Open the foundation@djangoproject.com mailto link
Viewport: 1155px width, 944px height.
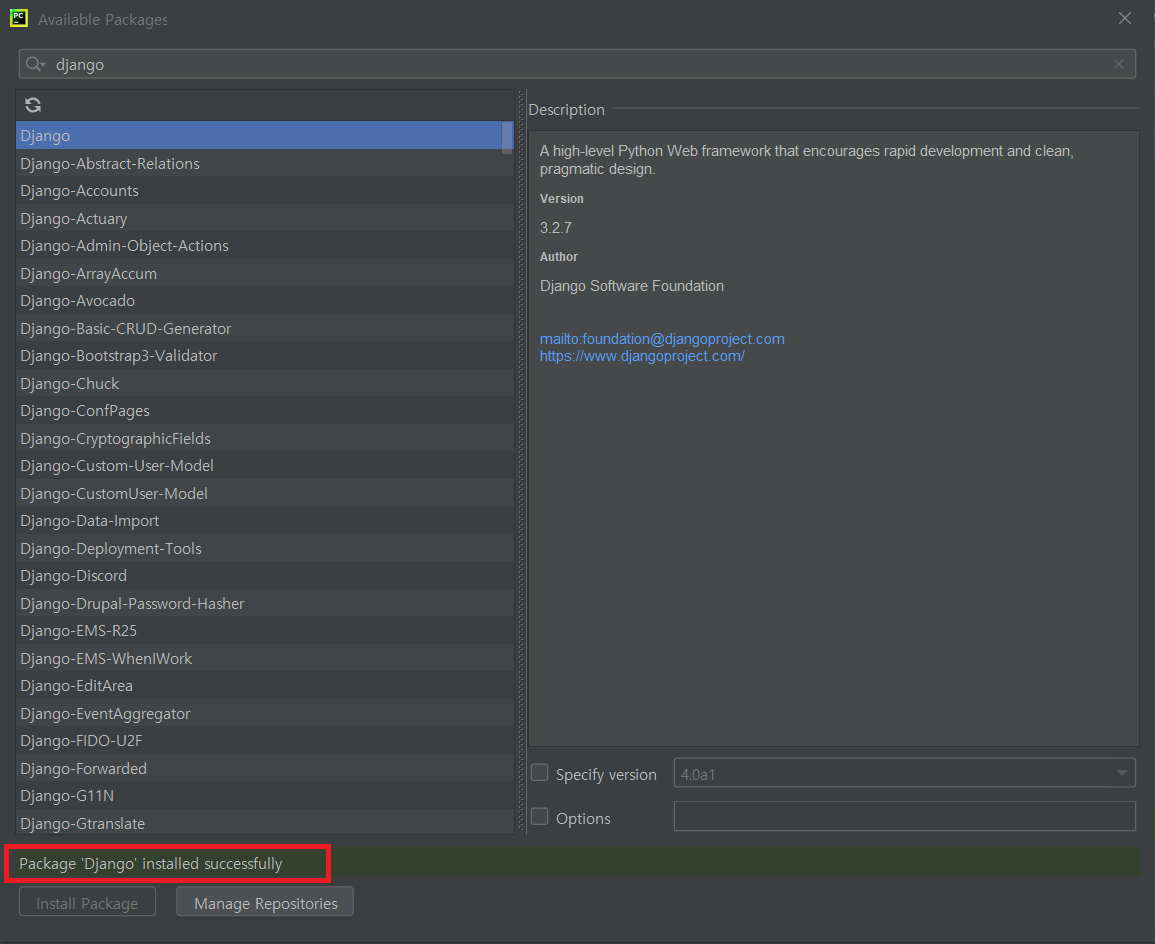tap(661, 339)
